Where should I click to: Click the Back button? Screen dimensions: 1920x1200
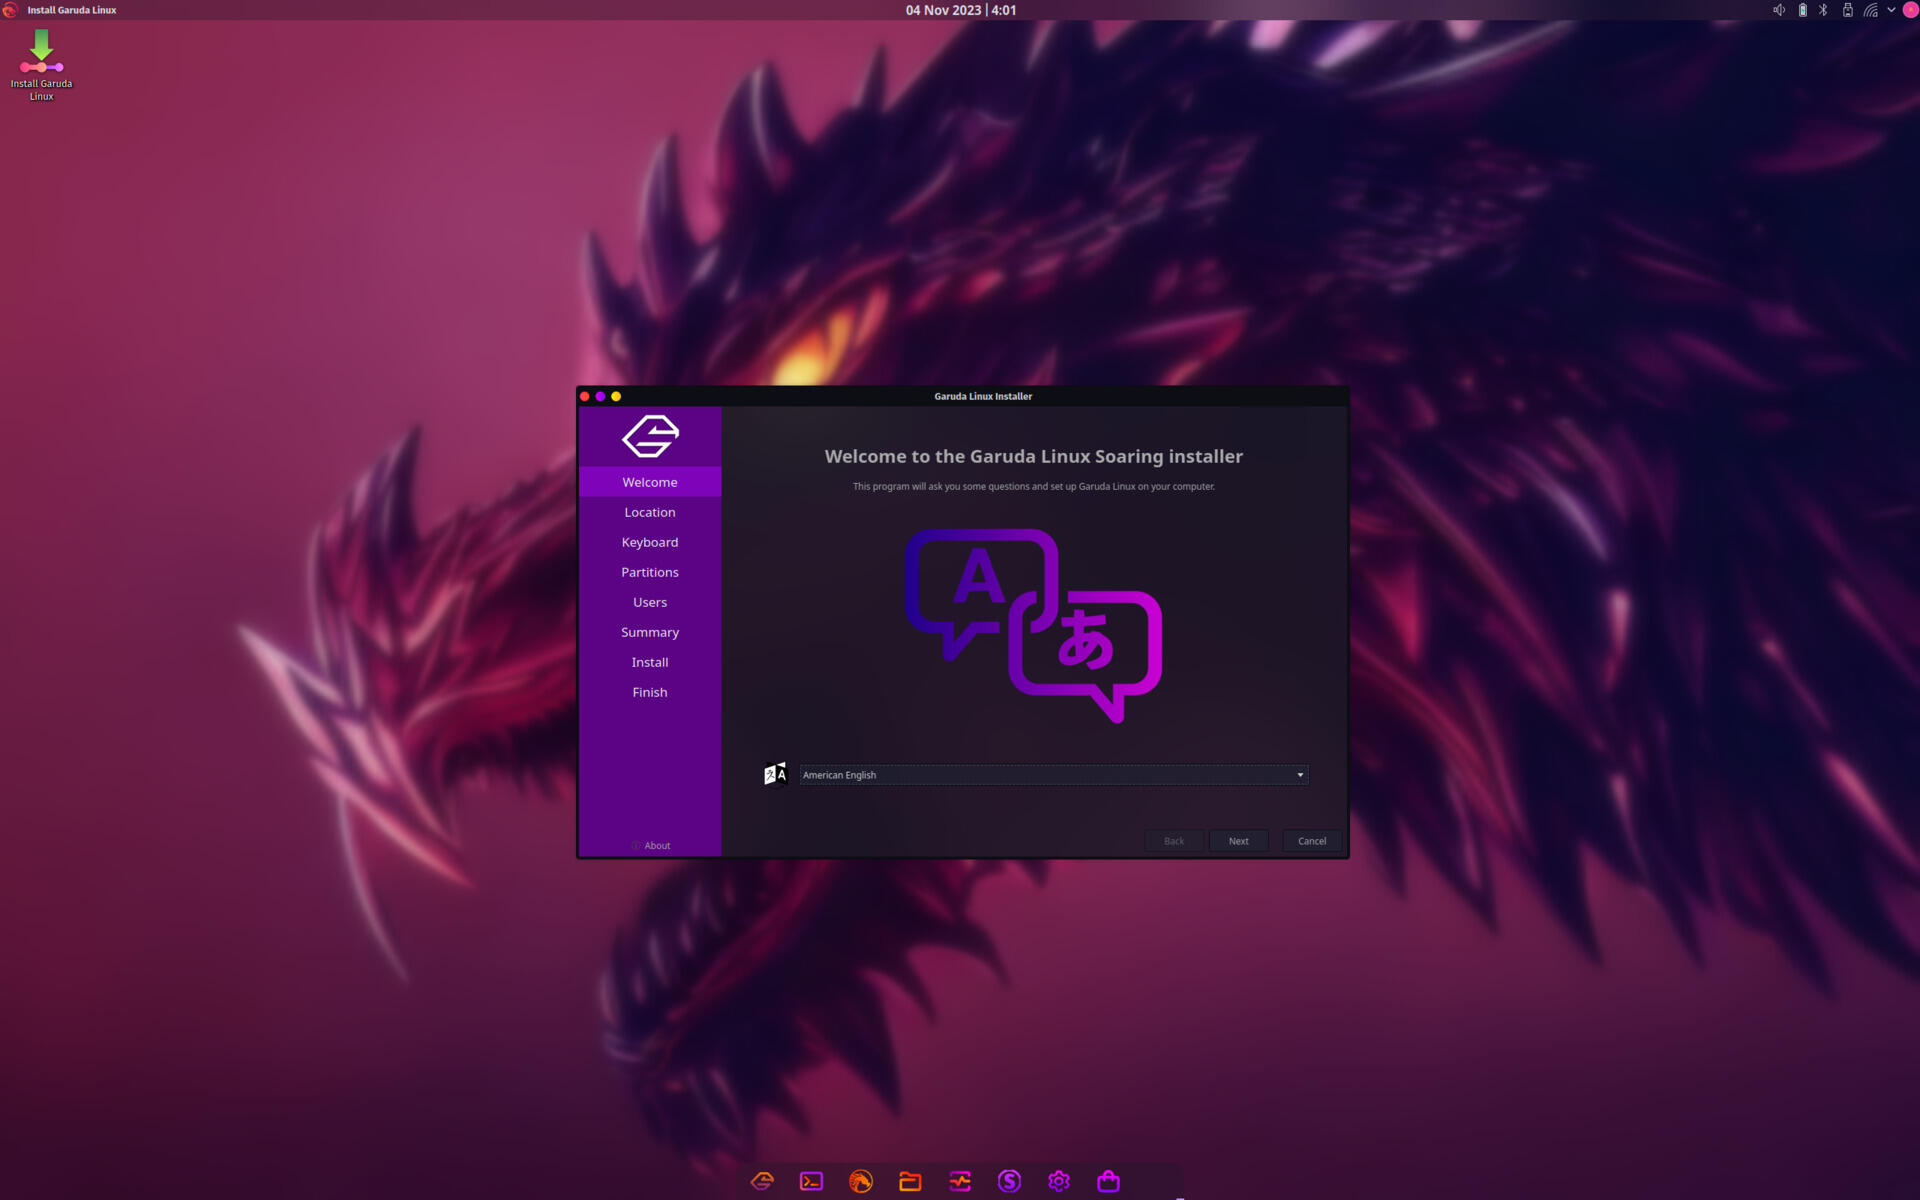(x=1174, y=841)
